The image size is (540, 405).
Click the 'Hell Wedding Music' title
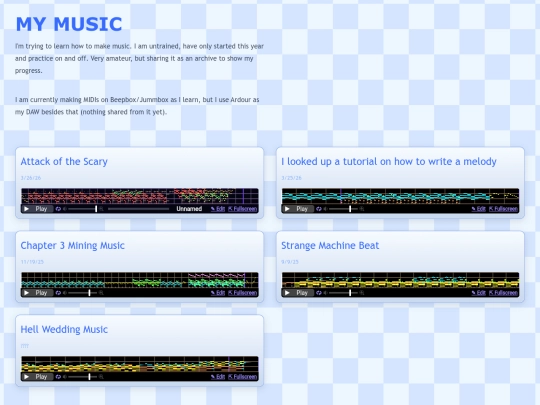click(x=64, y=330)
